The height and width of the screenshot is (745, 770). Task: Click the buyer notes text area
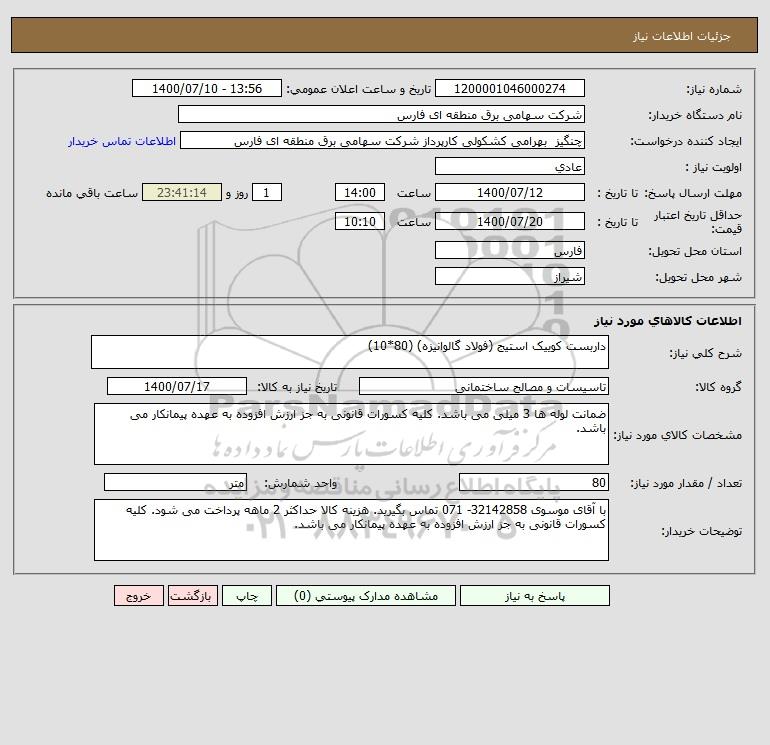(x=351, y=530)
